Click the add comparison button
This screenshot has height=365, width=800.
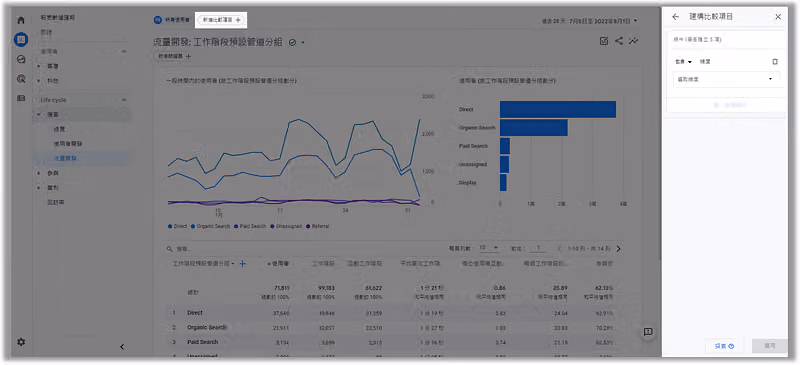(222, 19)
